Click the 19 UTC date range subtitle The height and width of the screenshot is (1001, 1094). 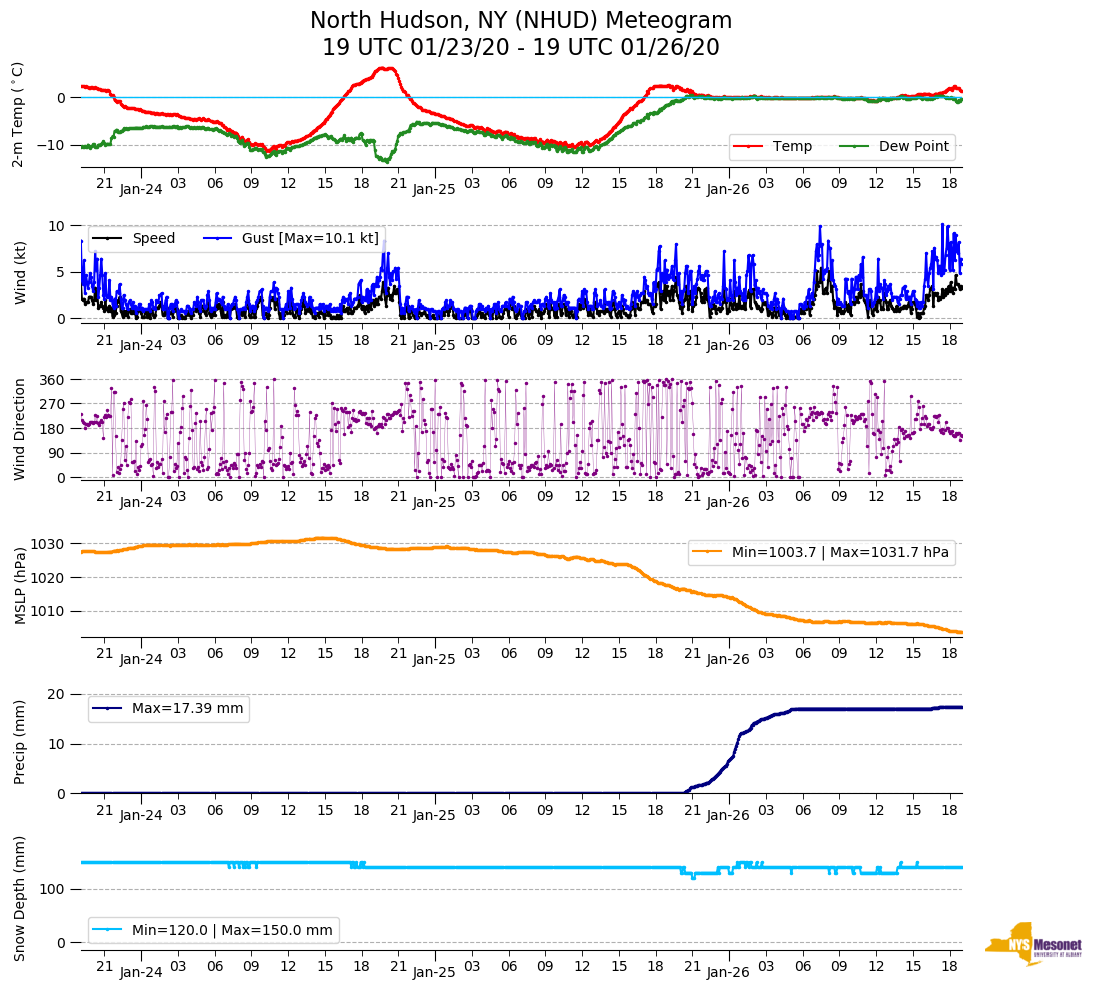pos(520,48)
